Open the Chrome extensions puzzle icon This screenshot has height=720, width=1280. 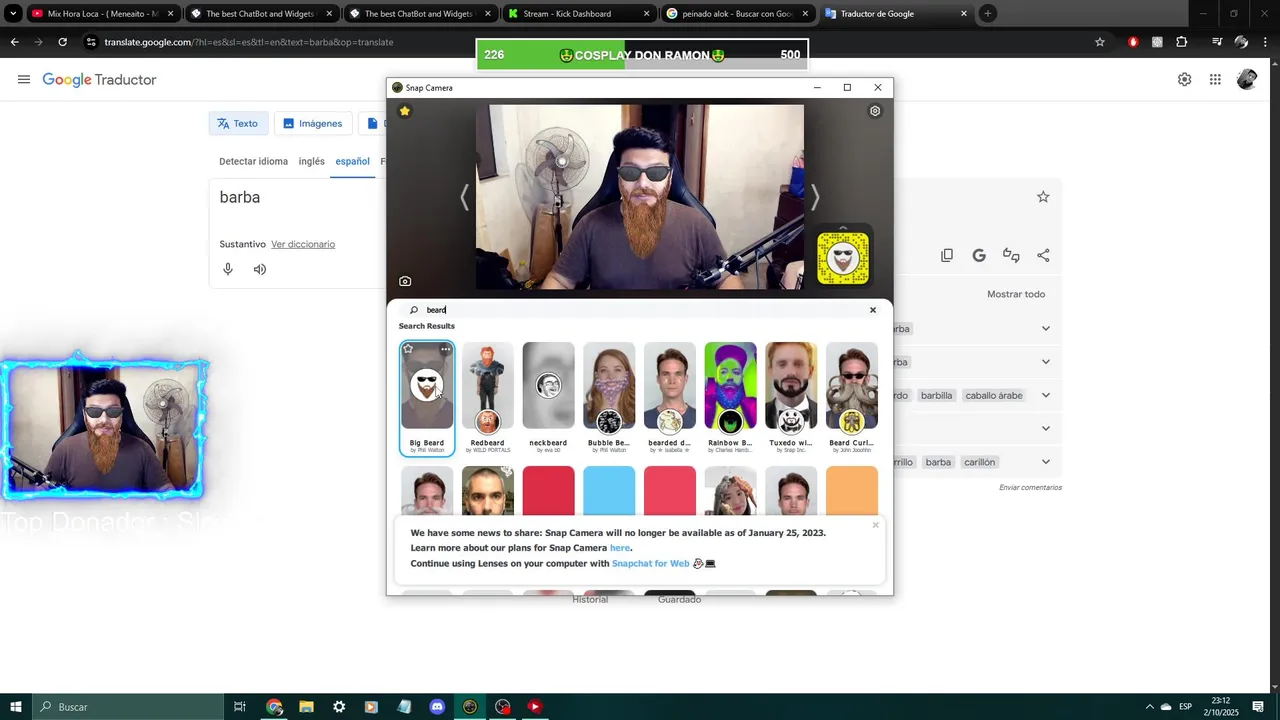(1182, 42)
